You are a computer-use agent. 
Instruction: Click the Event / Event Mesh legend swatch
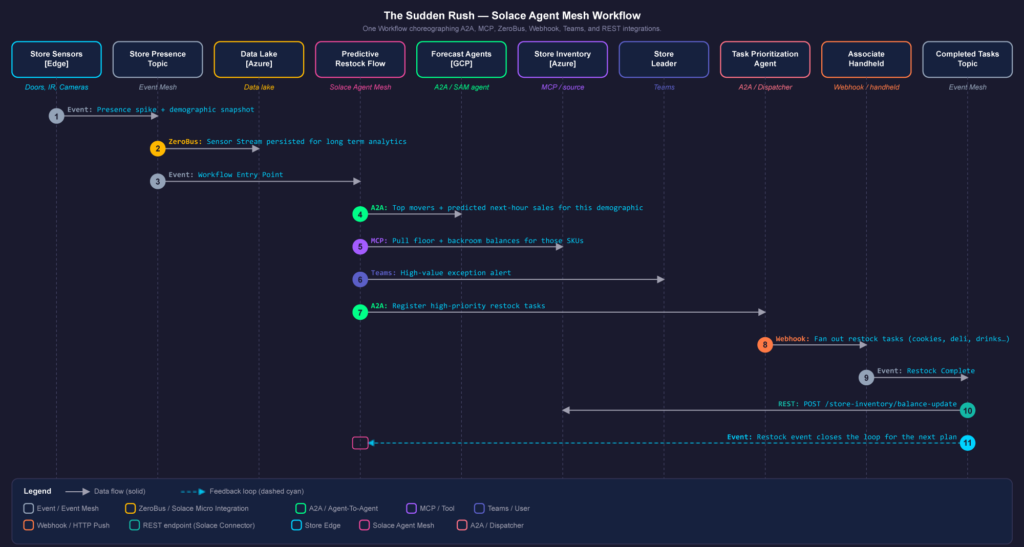pos(28,508)
